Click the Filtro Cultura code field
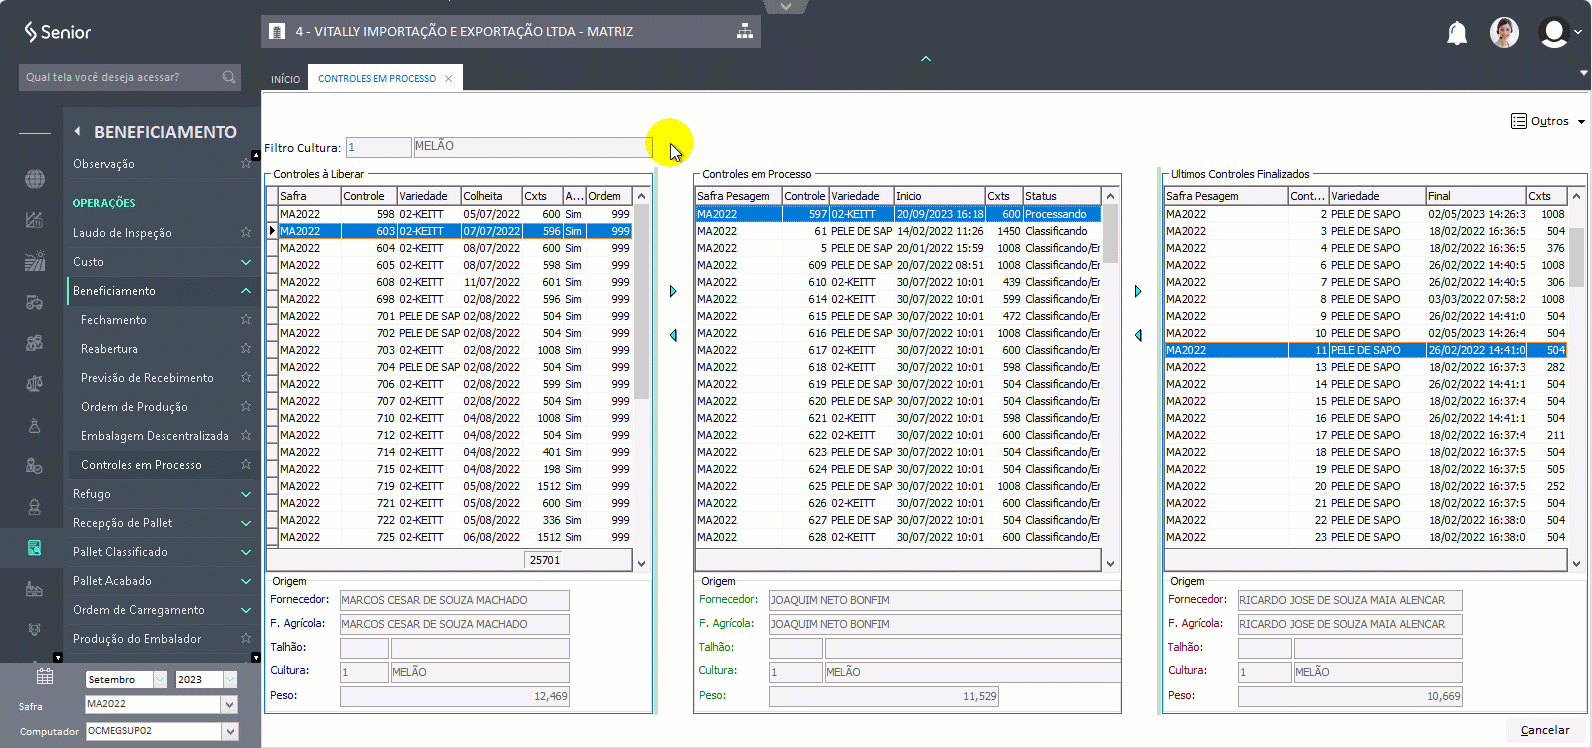 click(x=378, y=147)
